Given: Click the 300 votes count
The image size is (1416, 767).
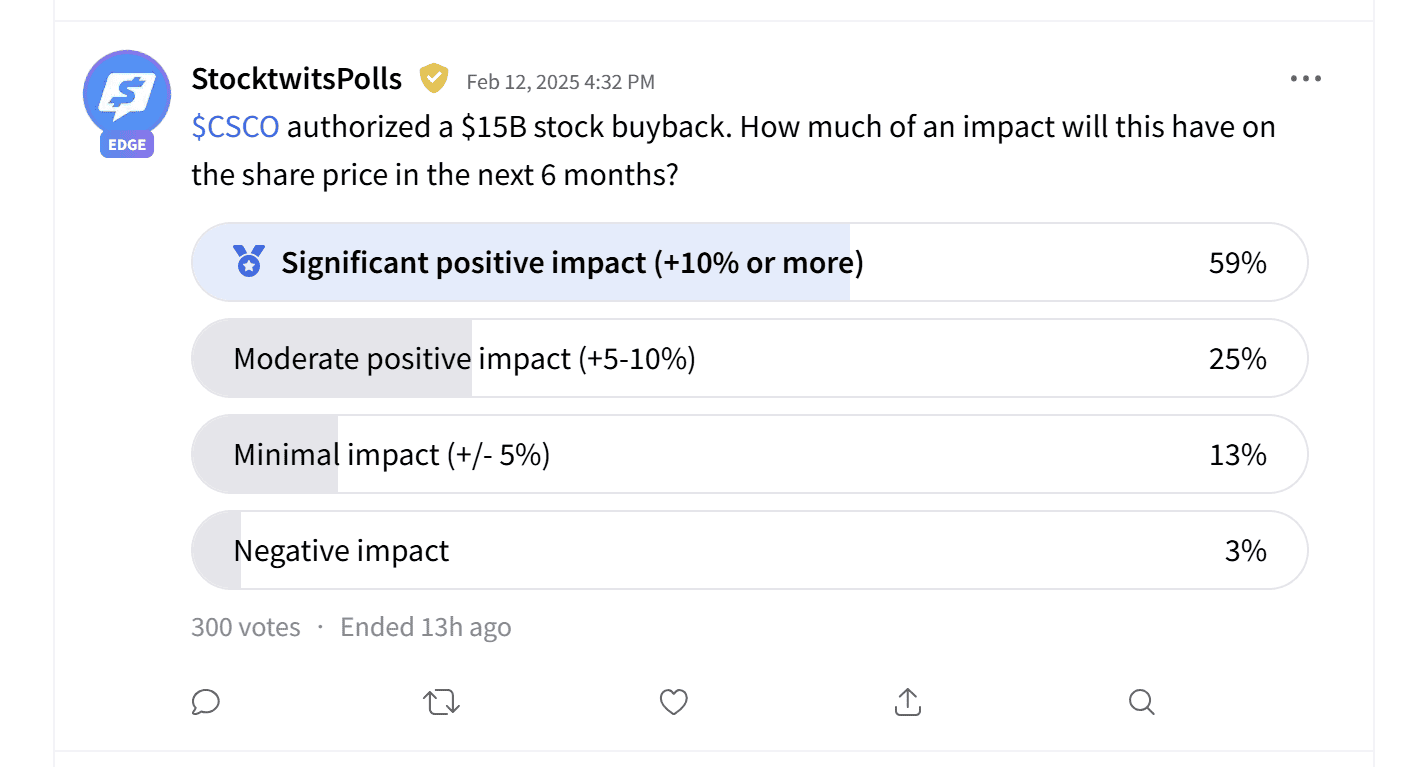Looking at the screenshot, I should tap(246, 627).
